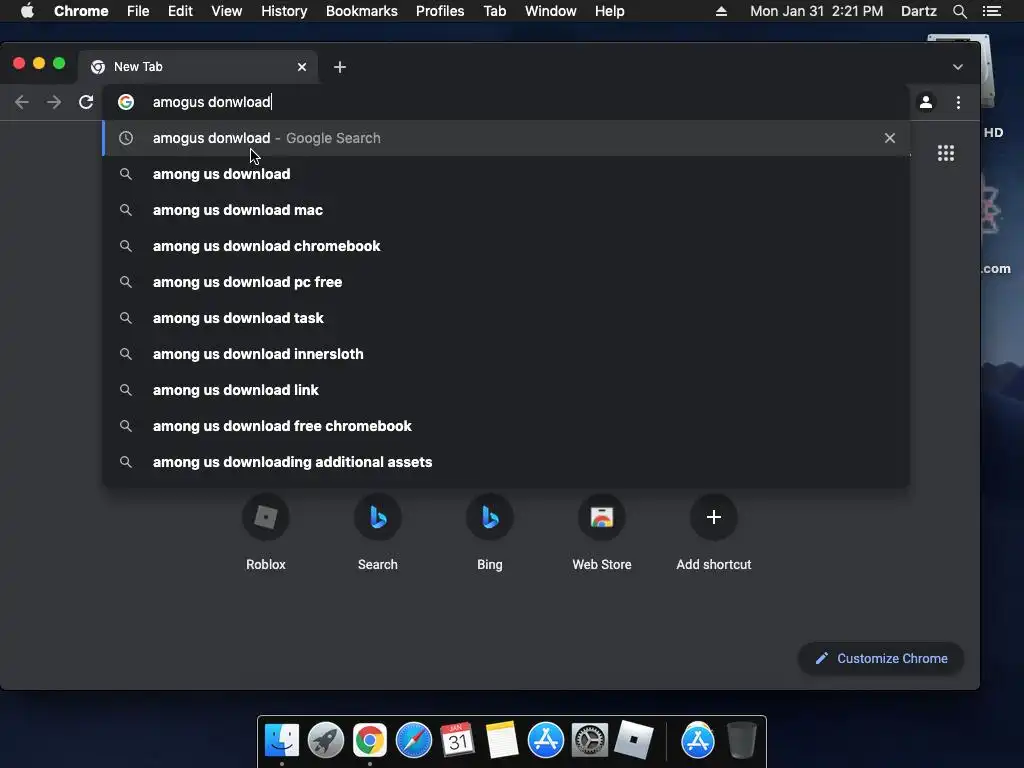Choose suggestion among us download mac
Image resolution: width=1024 pixels, height=768 pixels.
coord(506,210)
